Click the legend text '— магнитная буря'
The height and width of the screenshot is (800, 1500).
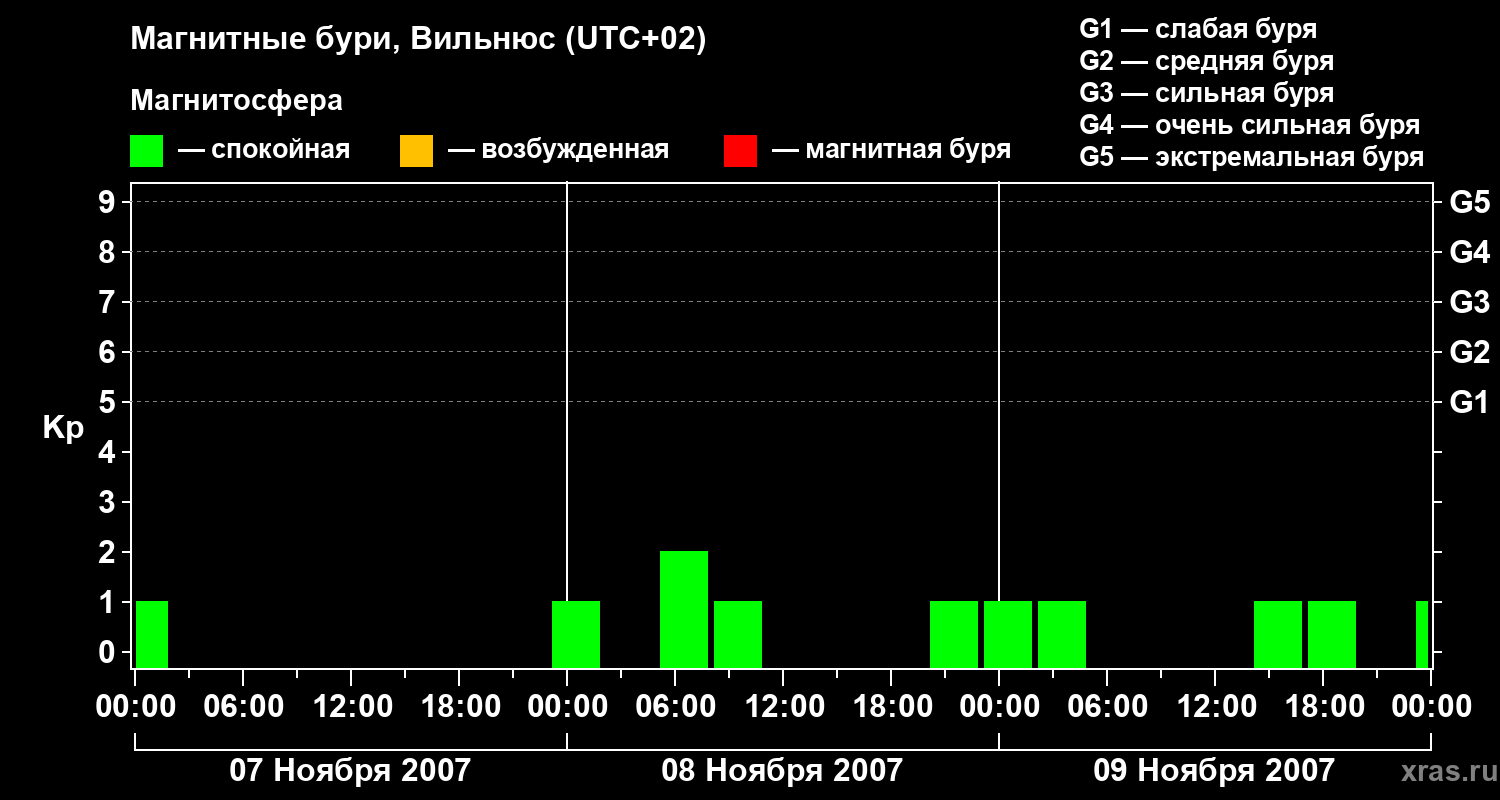[892, 150]
